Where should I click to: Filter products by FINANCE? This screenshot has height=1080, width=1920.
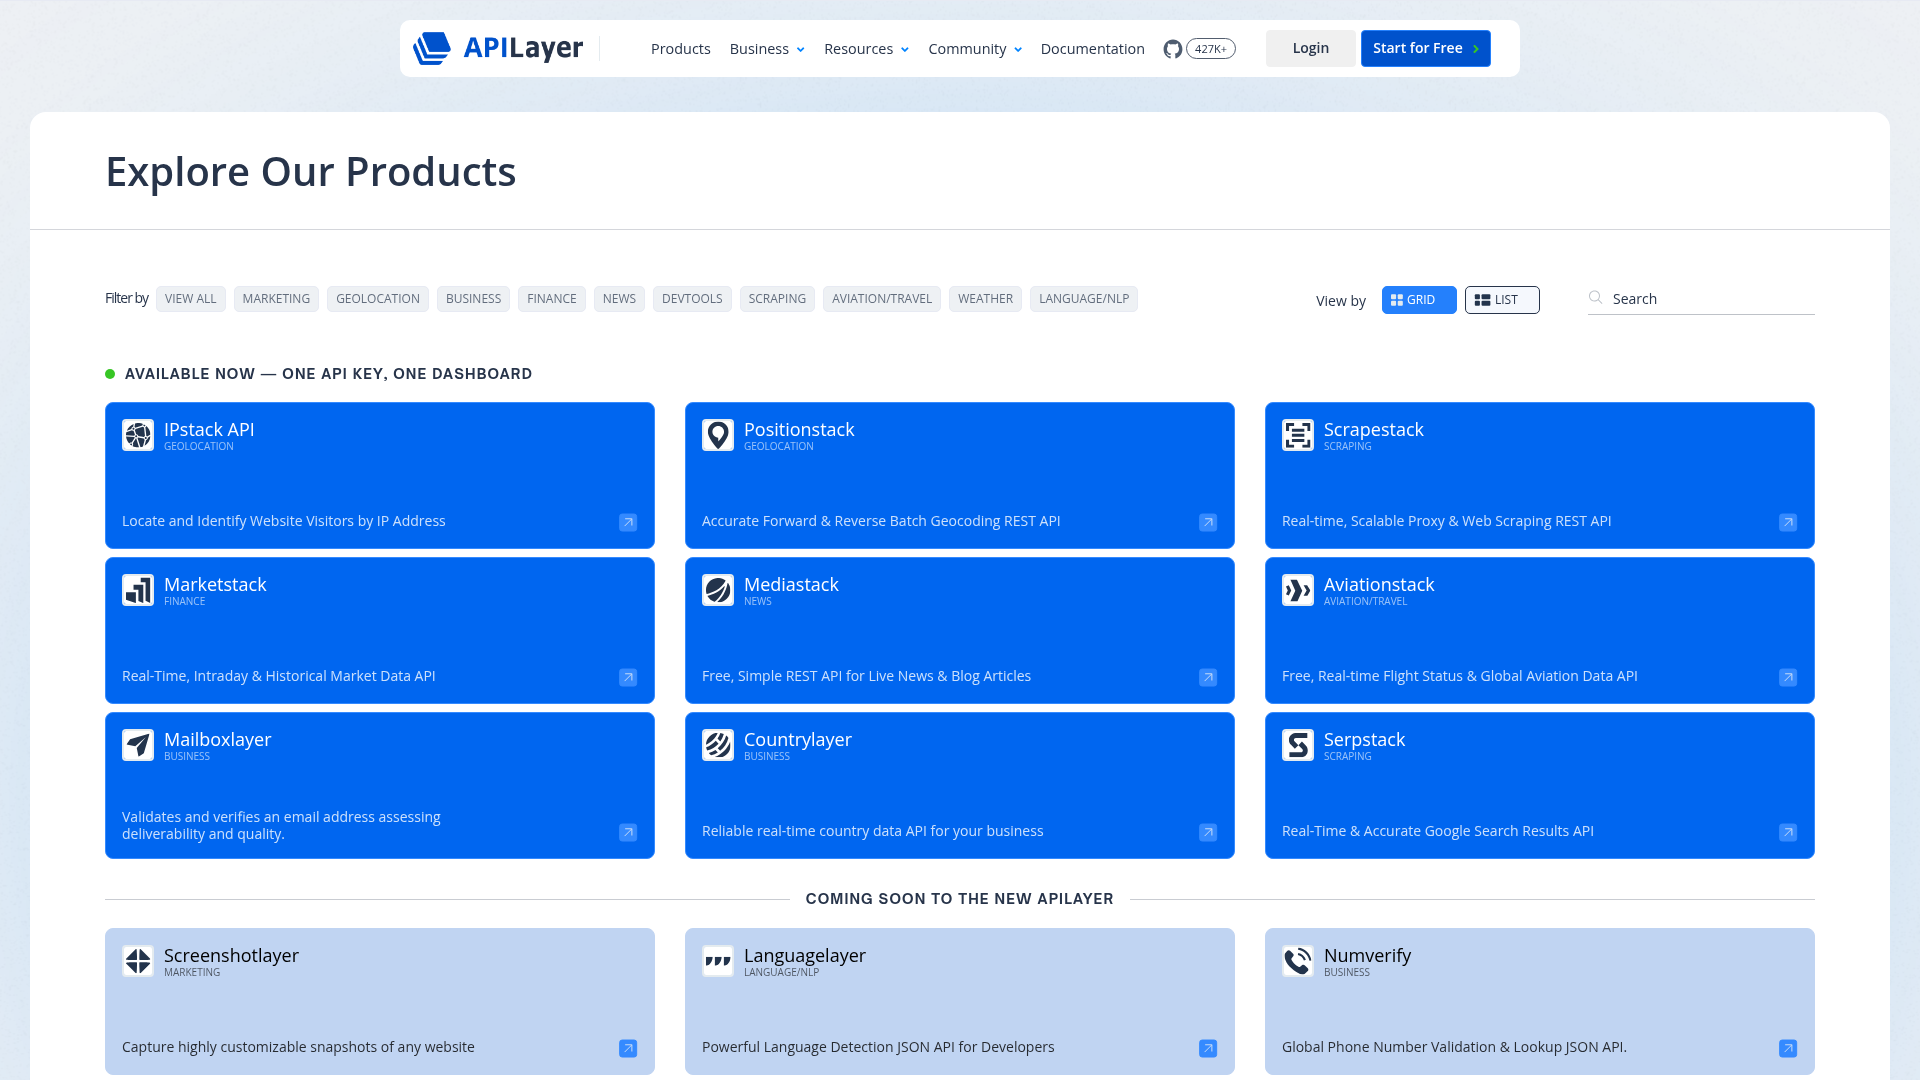pyautogui.click(x=552, y=299)
